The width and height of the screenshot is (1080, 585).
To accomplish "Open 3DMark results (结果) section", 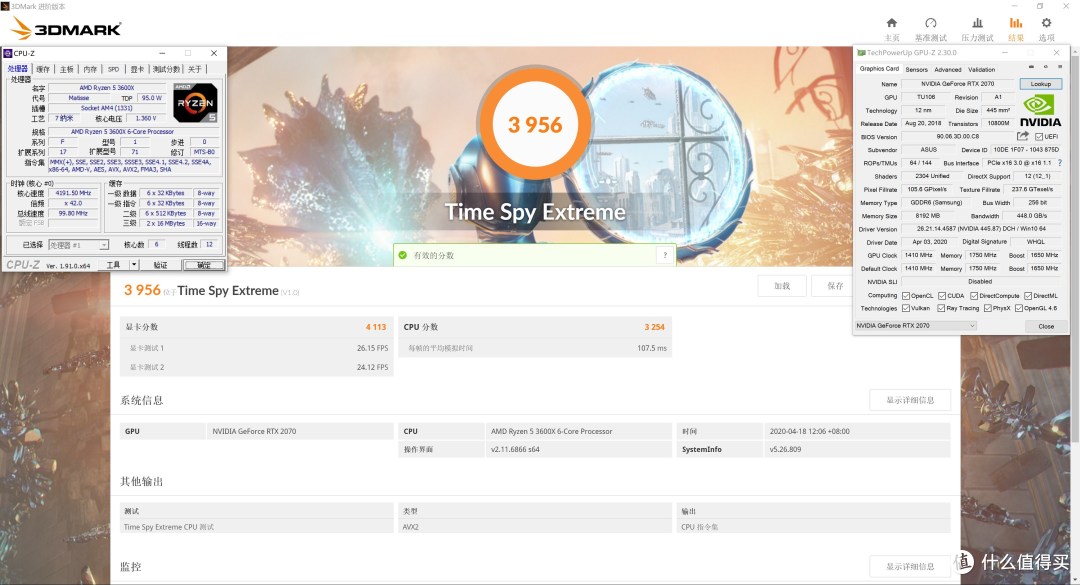I will (1015, 29).
